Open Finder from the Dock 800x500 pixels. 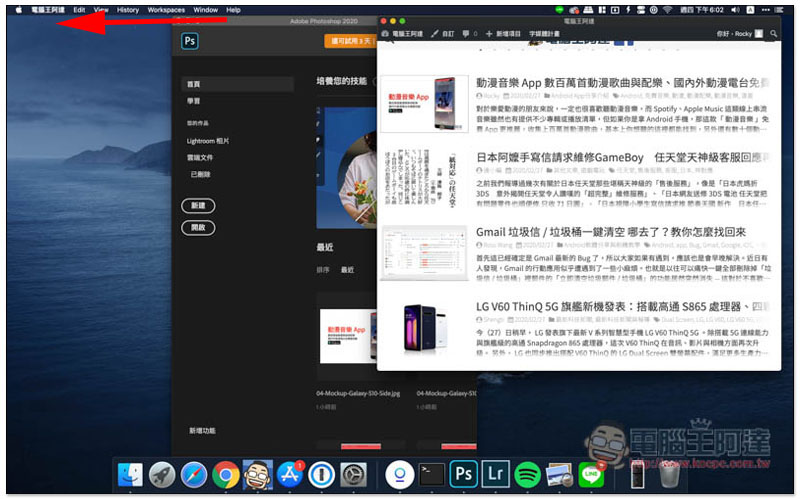tap(130, 474)
